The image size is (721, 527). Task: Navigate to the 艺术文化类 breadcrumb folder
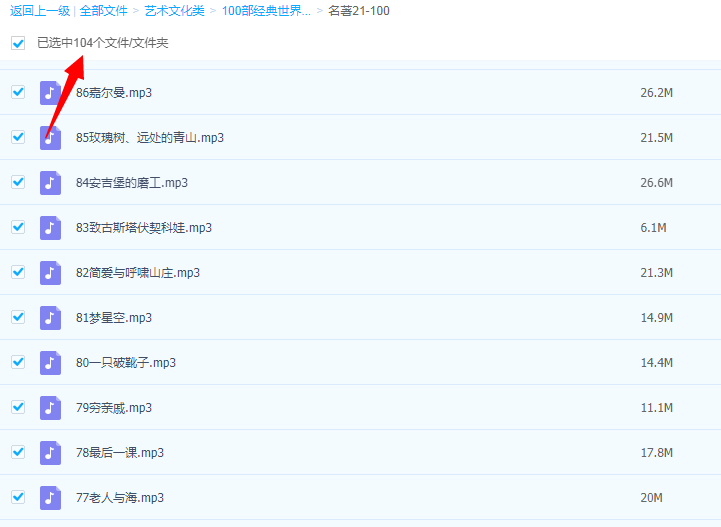pyautogui.click(x=174, y=11)
